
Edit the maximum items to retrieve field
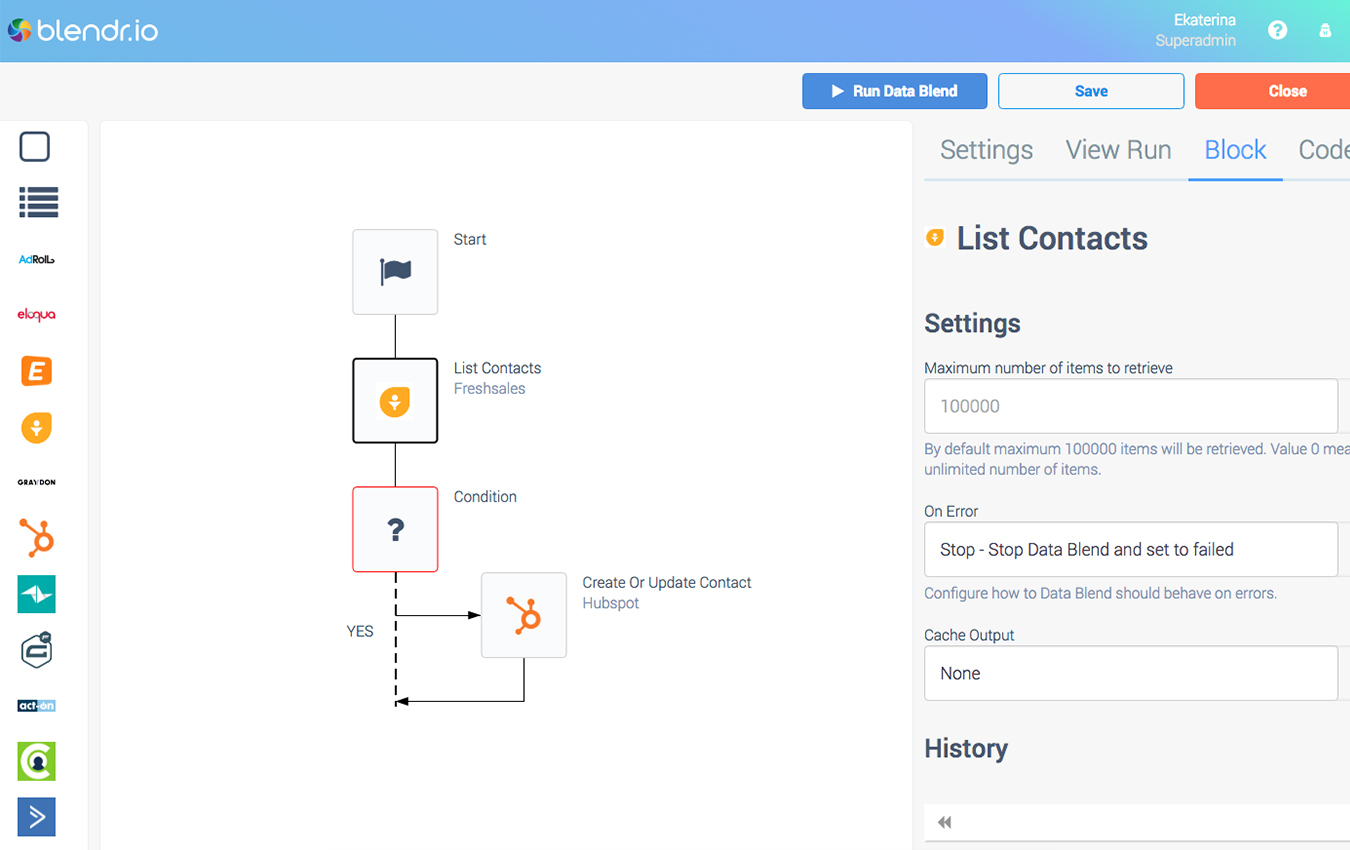click(1131, 406)
